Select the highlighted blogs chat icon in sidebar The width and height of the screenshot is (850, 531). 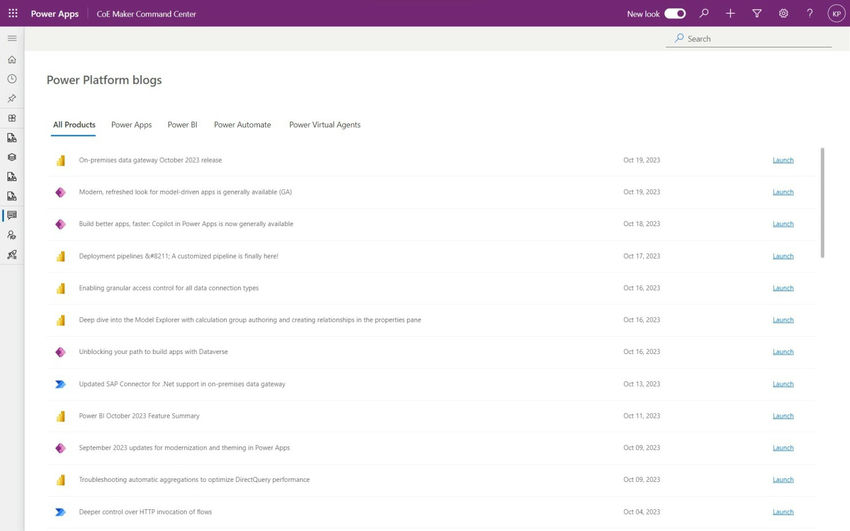point(12,215)
